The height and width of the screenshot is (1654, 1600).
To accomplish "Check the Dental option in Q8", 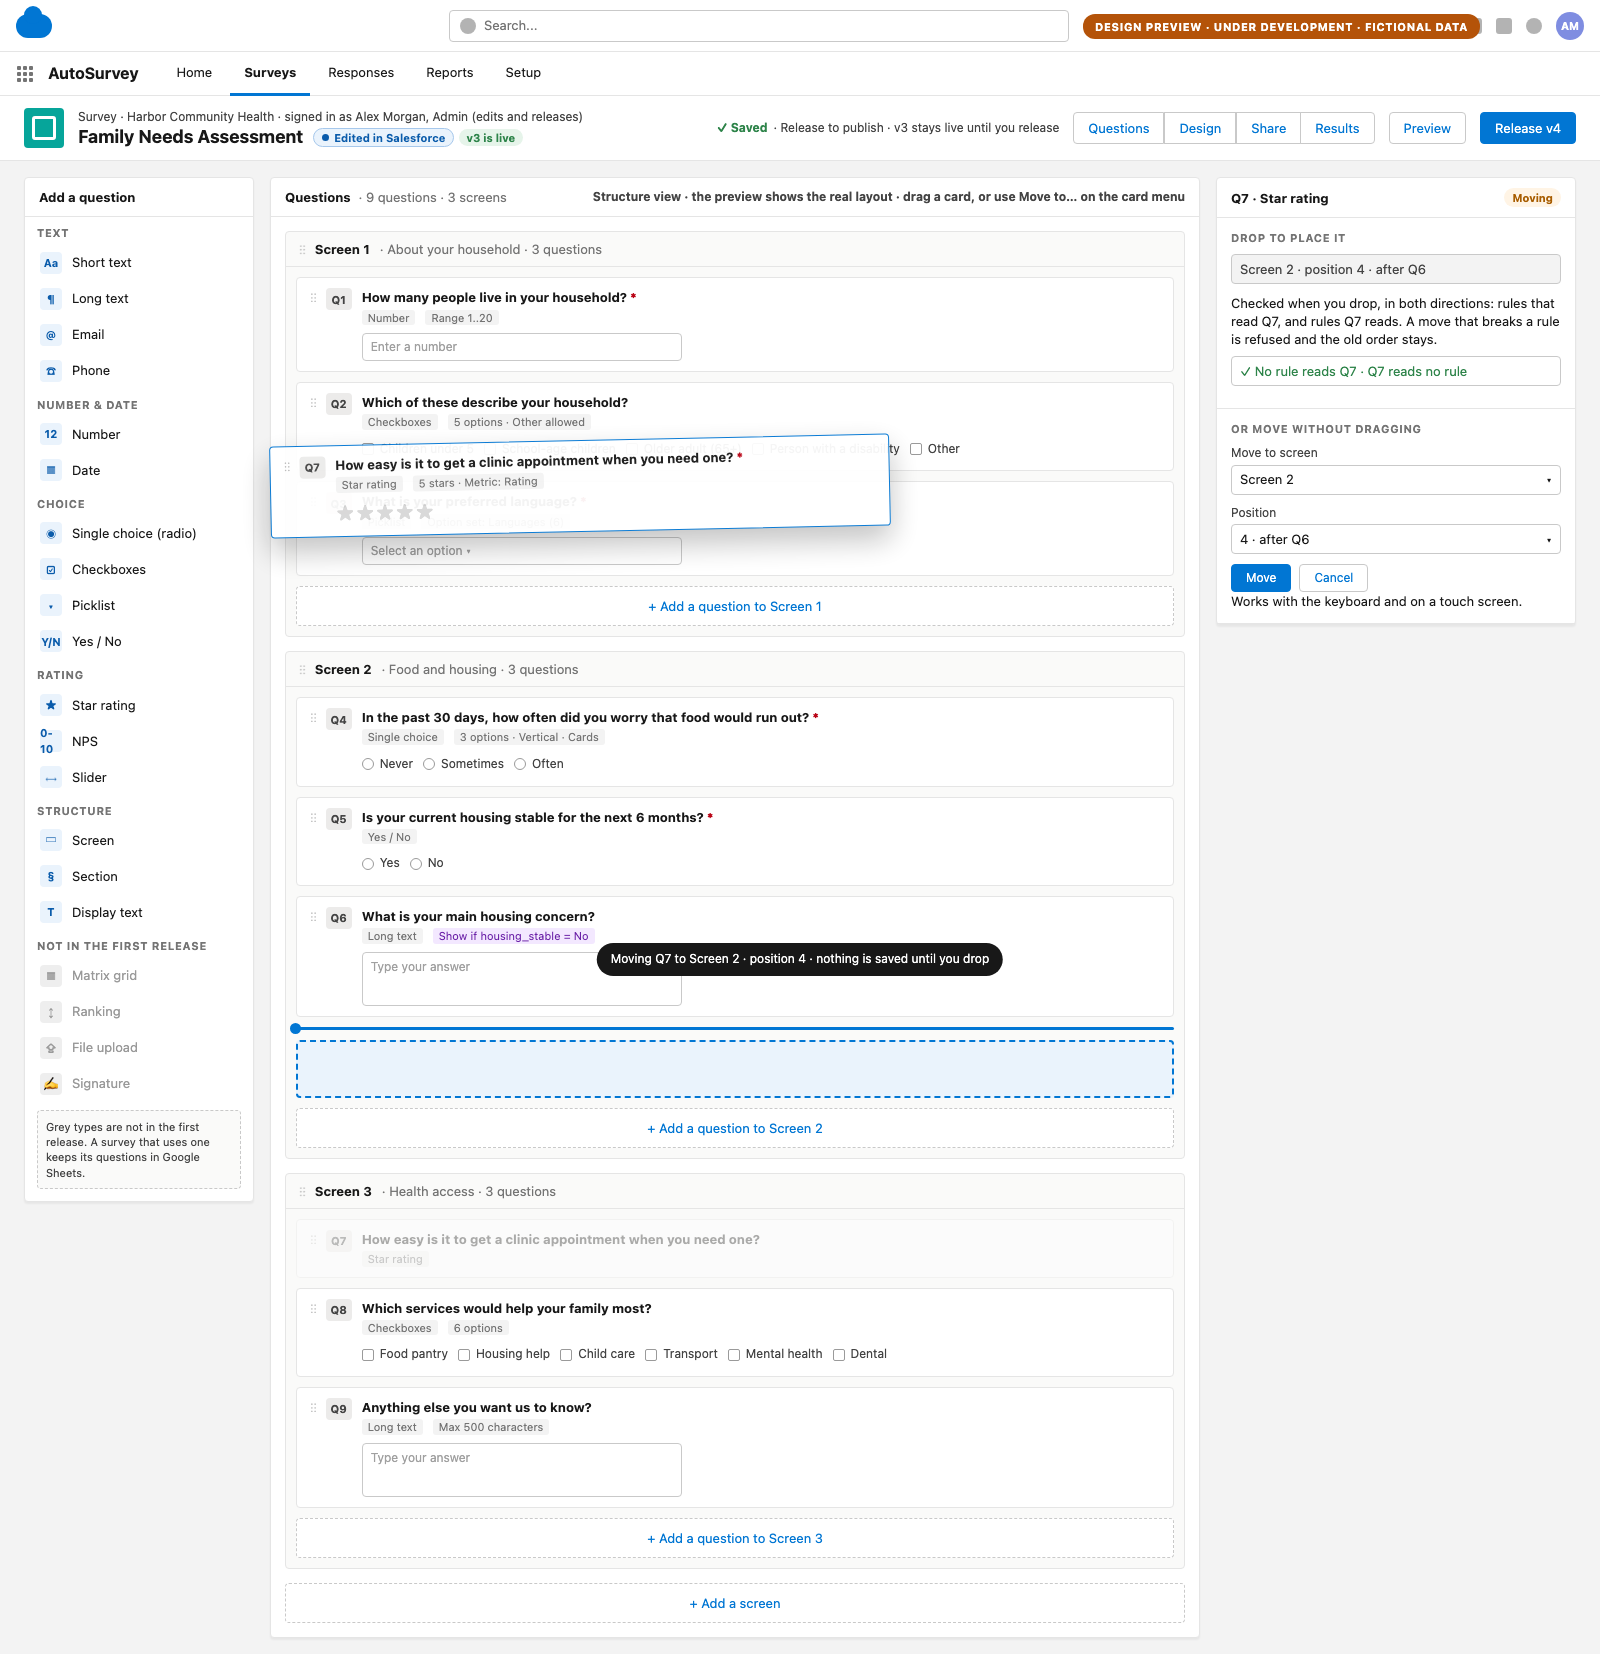I will [839, 1355].
